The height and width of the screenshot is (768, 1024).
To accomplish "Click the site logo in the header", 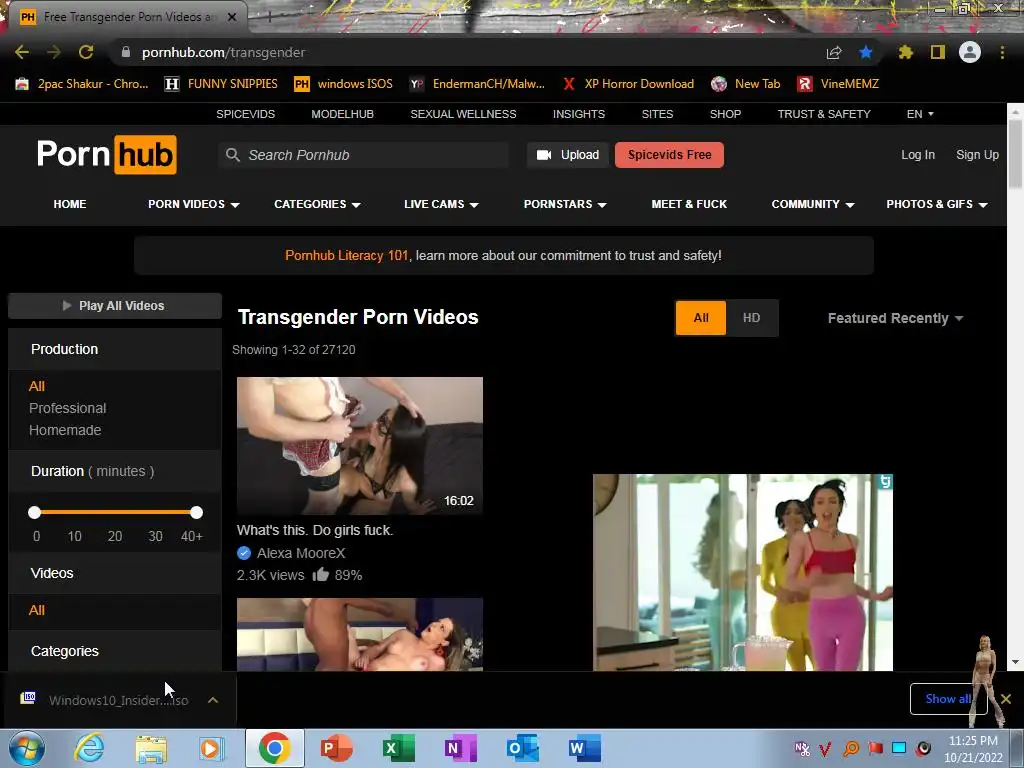I will point(106,155).
